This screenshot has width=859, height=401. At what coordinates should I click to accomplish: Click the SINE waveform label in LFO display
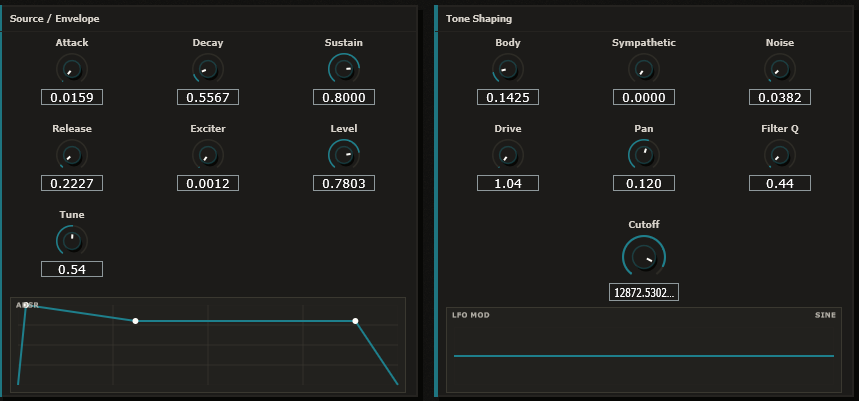pyautogui.click(x=825, y=315)
